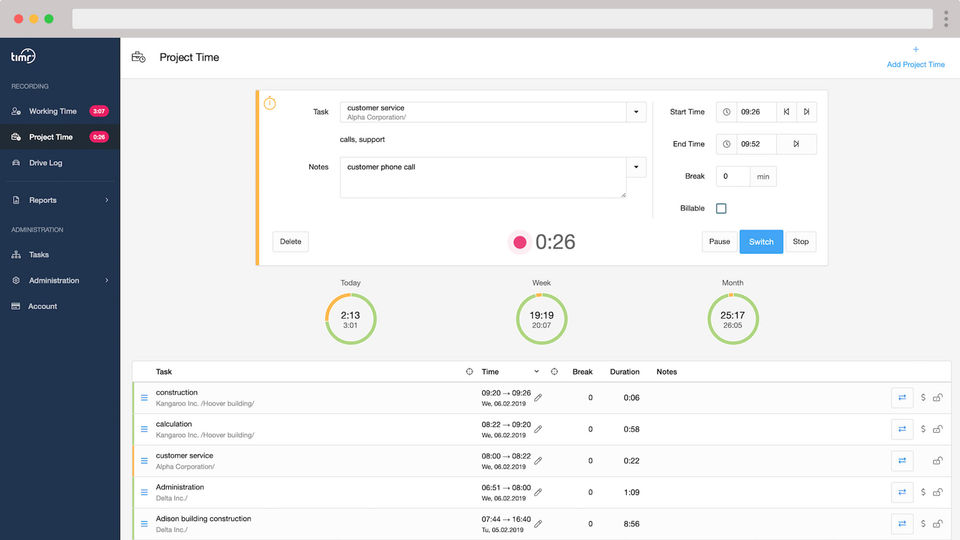Click pencil edit icon for calculation entry
The height and width of the screenshot is (540, 960).
[538, 429]
